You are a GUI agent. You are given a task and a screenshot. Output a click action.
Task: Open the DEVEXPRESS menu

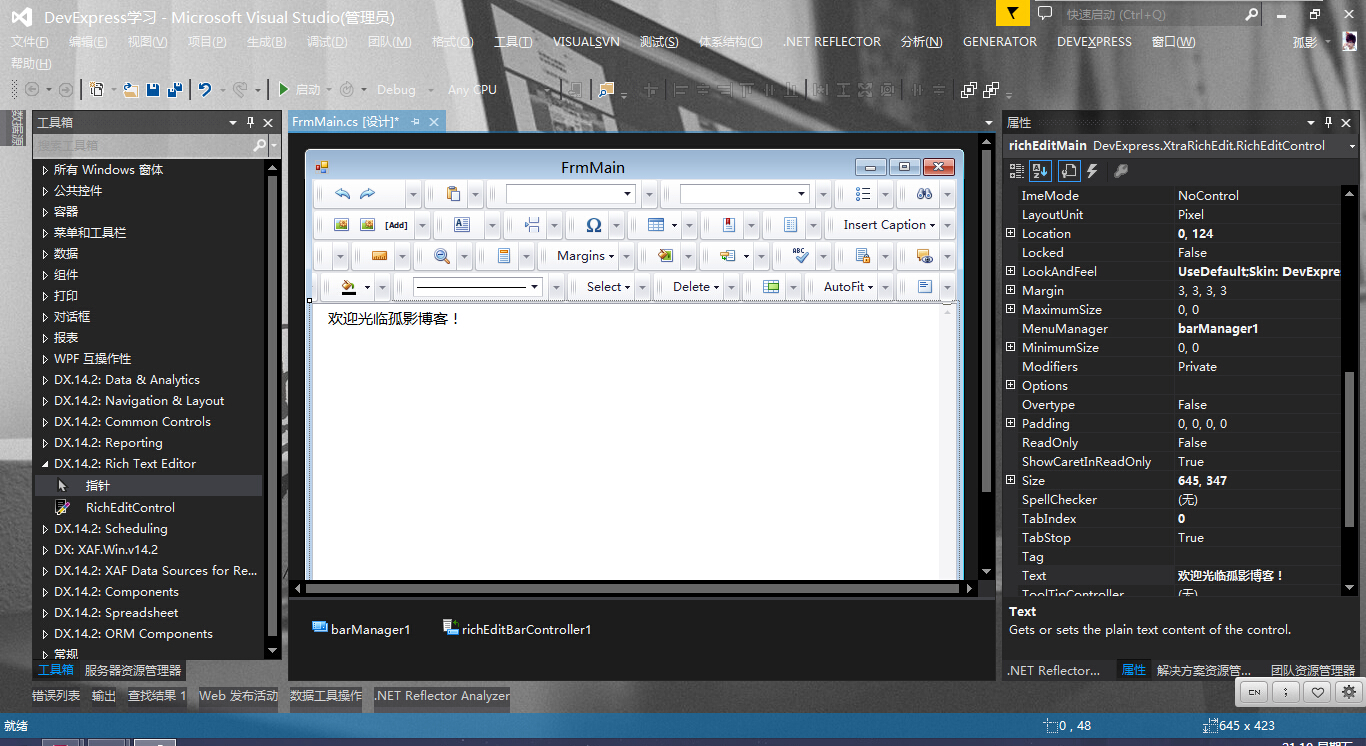click(x=1094, y=42)
